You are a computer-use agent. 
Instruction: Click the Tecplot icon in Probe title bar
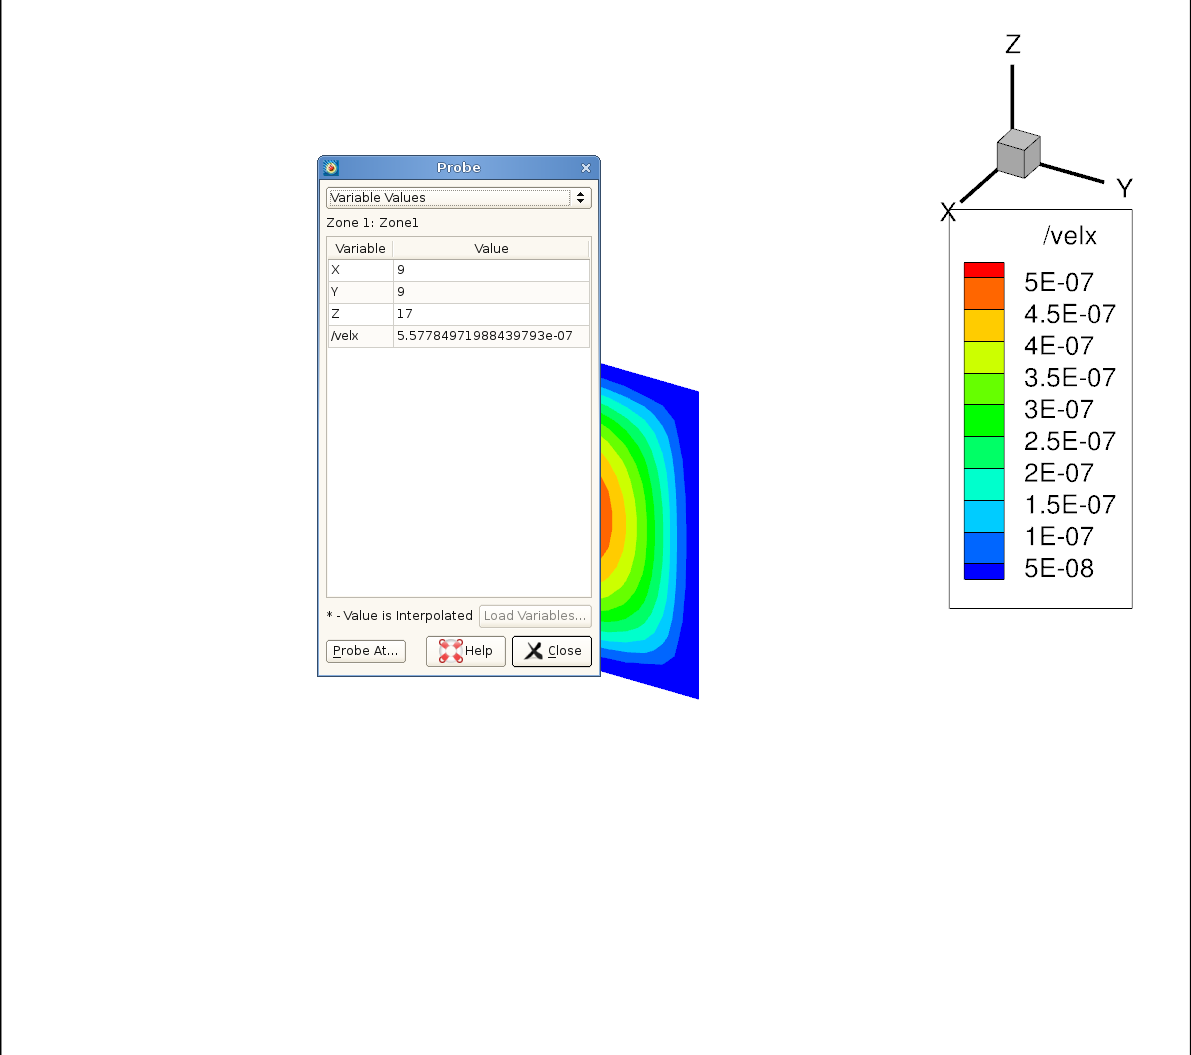[x=332, y=168]
